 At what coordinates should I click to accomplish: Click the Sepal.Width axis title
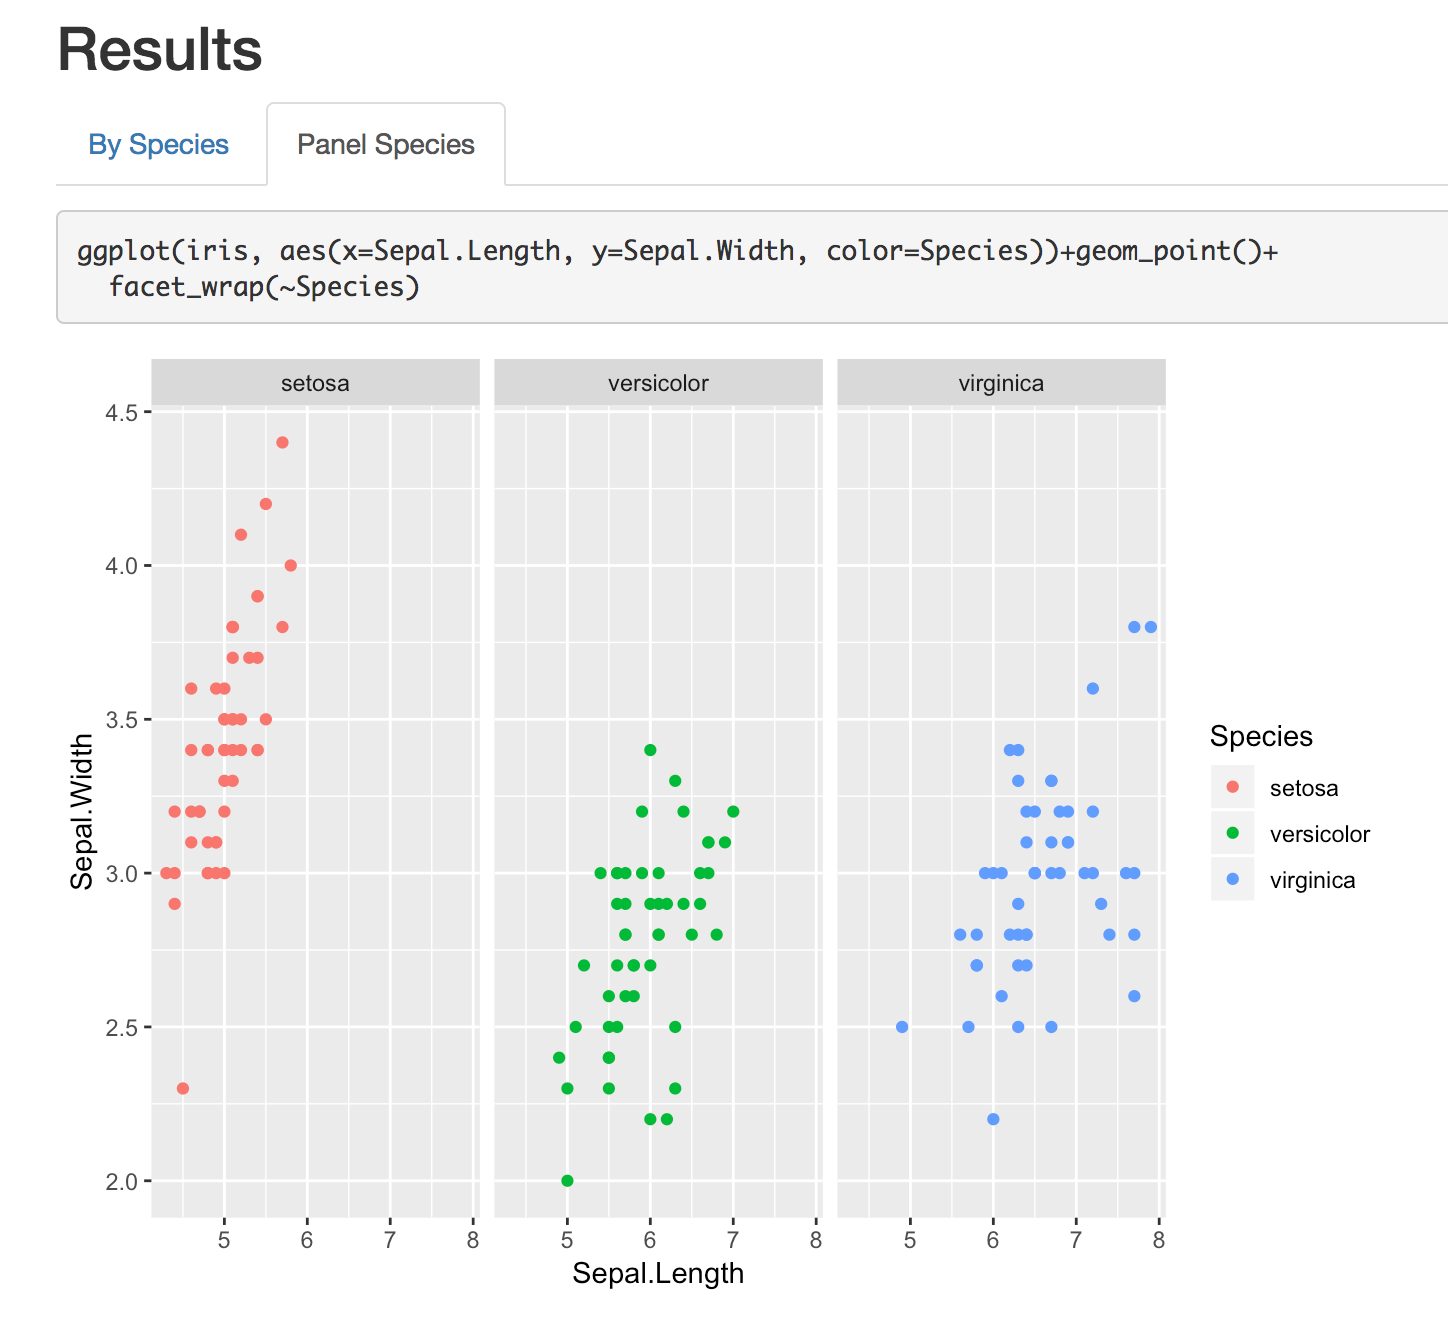pyautogui.click(x=82, y=812)
